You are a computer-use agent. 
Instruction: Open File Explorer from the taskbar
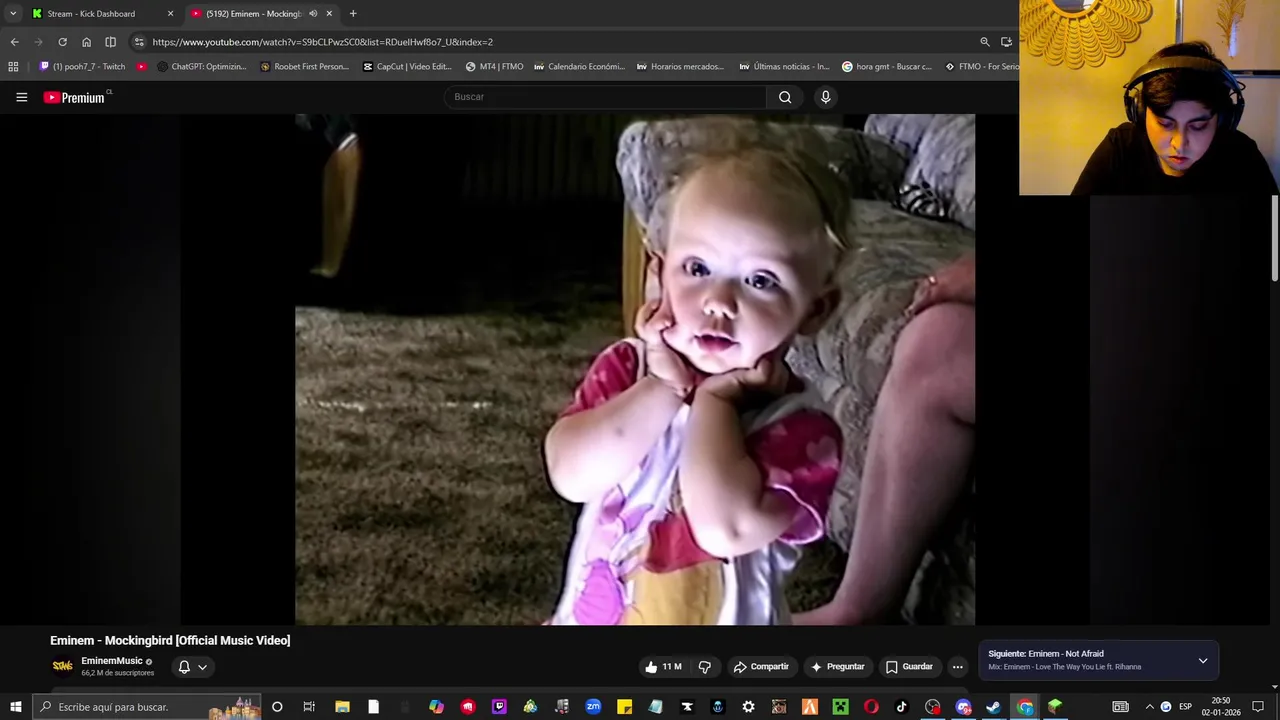342,707
